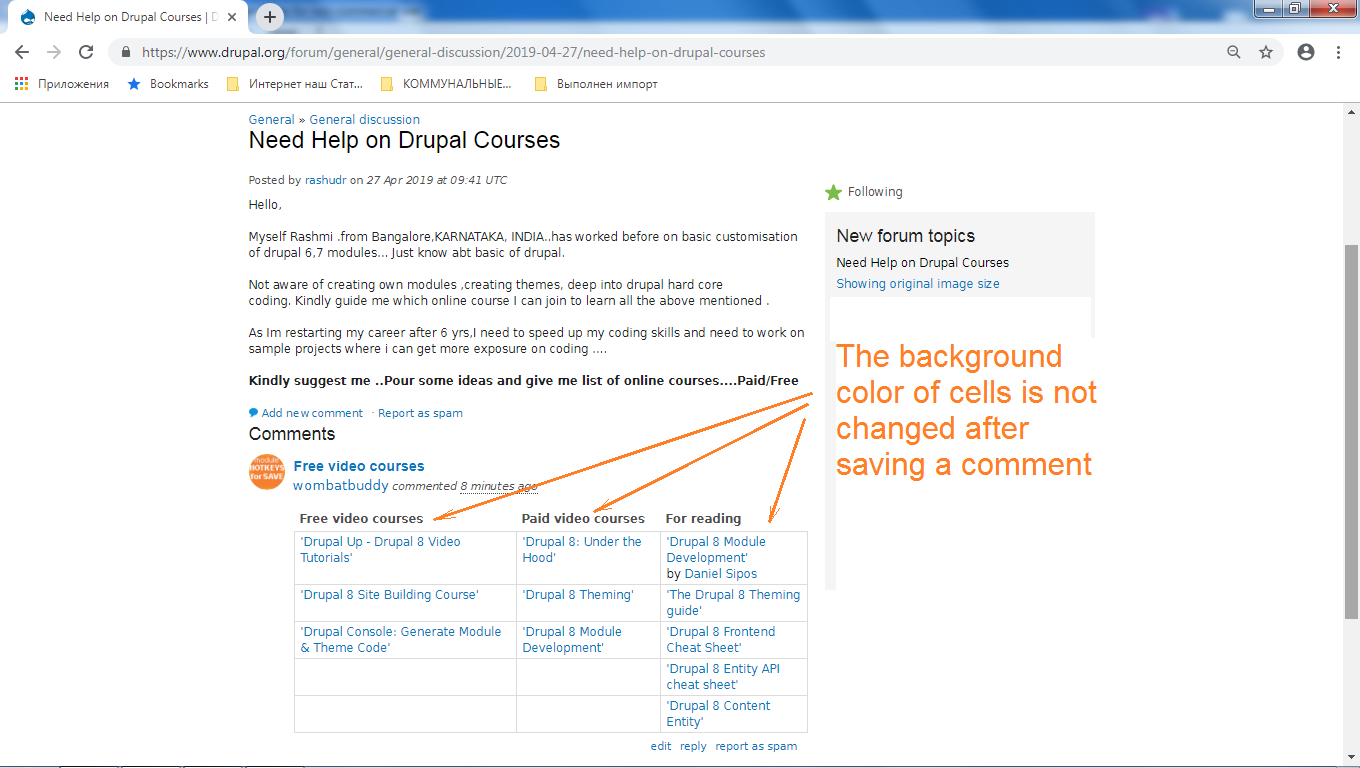
Task: Open the 'Drupal 8 Theming' paid course link
Action: pyautogui.click(x=578, y=594)
